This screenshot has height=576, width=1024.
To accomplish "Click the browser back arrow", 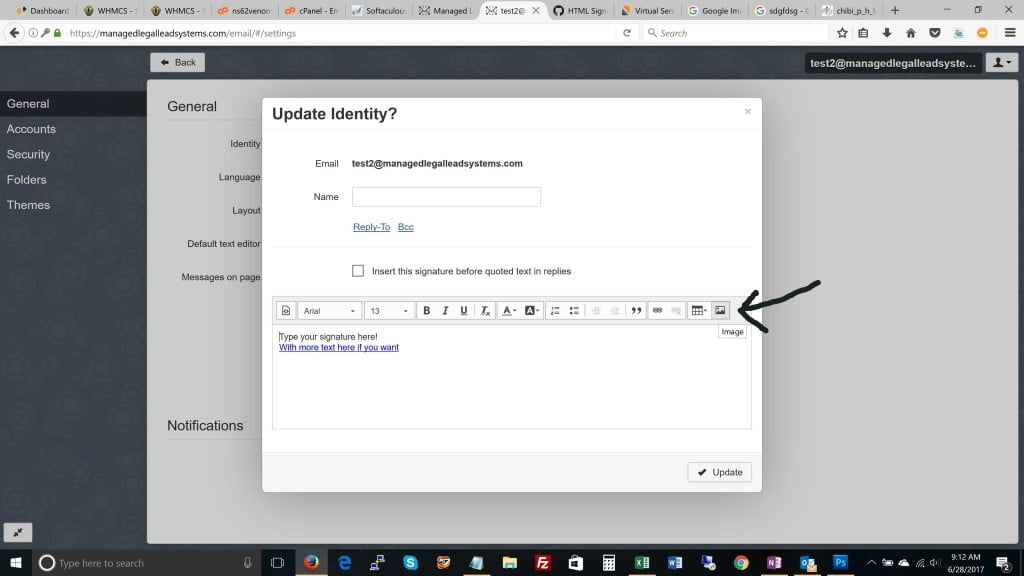I will (14, 33).
